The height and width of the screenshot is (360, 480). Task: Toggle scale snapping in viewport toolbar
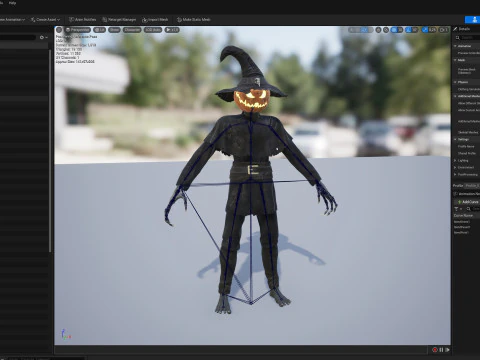(425, 30)
